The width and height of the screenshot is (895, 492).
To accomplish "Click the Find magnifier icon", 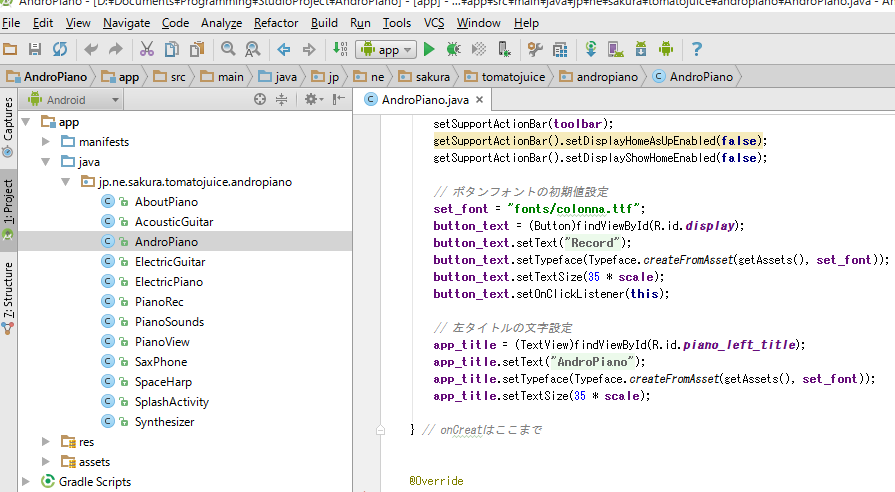I will click(227, 49).
